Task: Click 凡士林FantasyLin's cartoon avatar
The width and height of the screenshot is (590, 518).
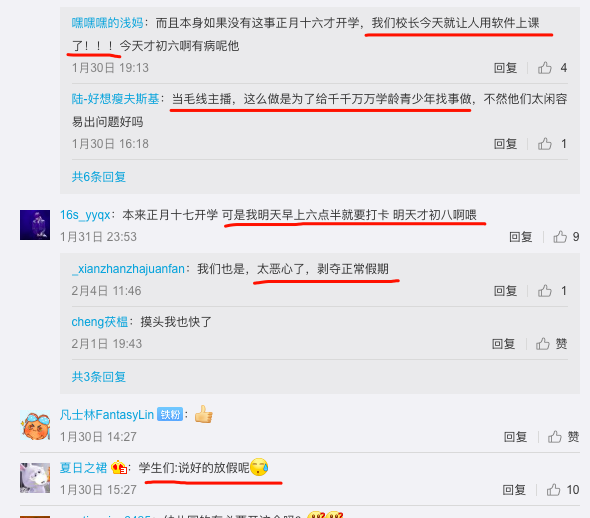Action: click(35, 425)
